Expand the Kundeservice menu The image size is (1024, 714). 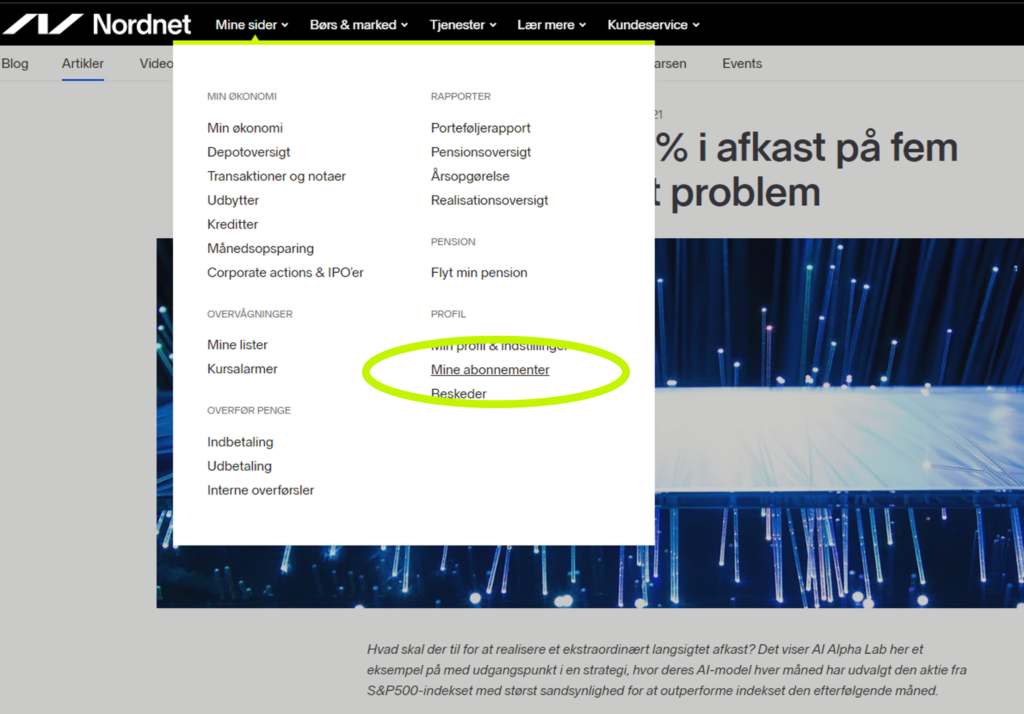click(x=653, y=25)
